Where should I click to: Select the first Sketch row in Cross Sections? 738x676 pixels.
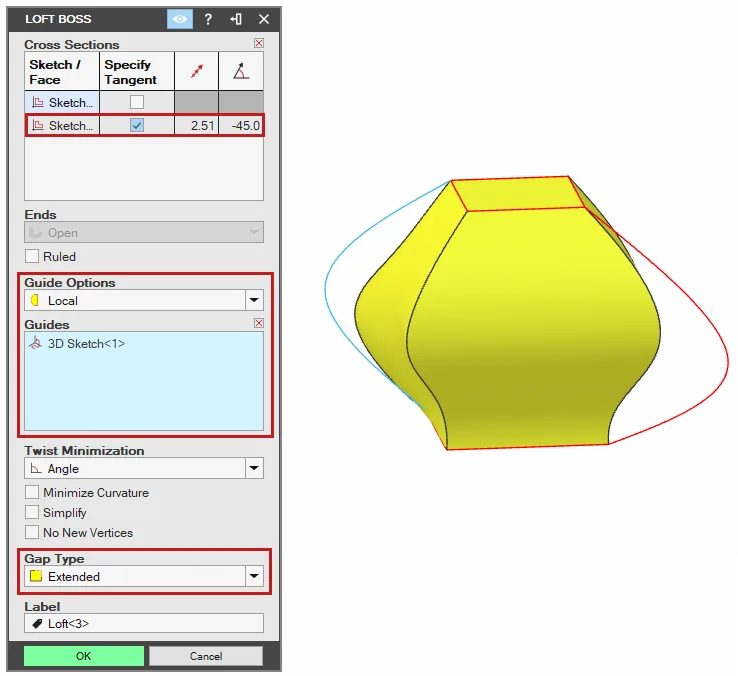pos(62,103)
